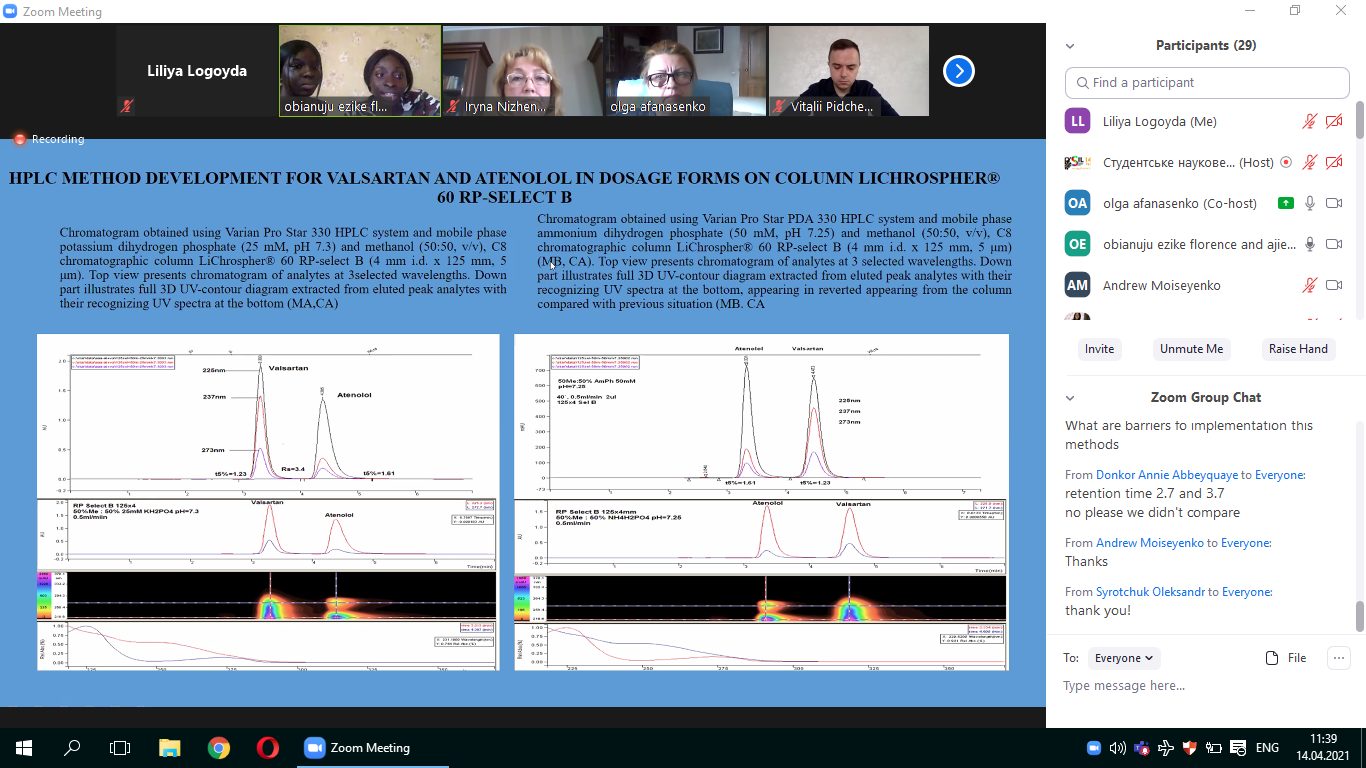Click the chat message scrollbar thumb
1366x768 pixels.
point(1359,616)
